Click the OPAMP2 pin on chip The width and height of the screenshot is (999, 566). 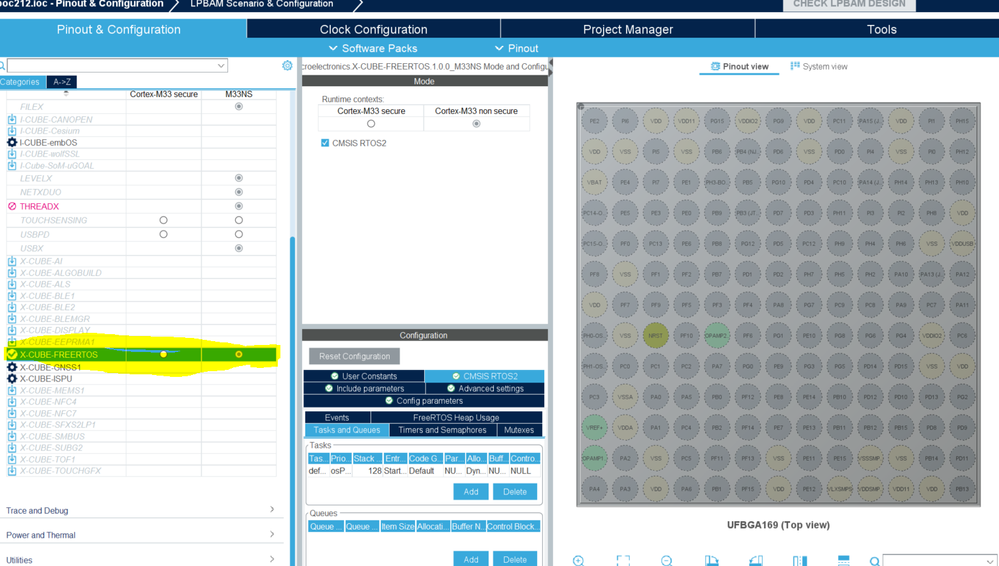click(x=716, y=335)
